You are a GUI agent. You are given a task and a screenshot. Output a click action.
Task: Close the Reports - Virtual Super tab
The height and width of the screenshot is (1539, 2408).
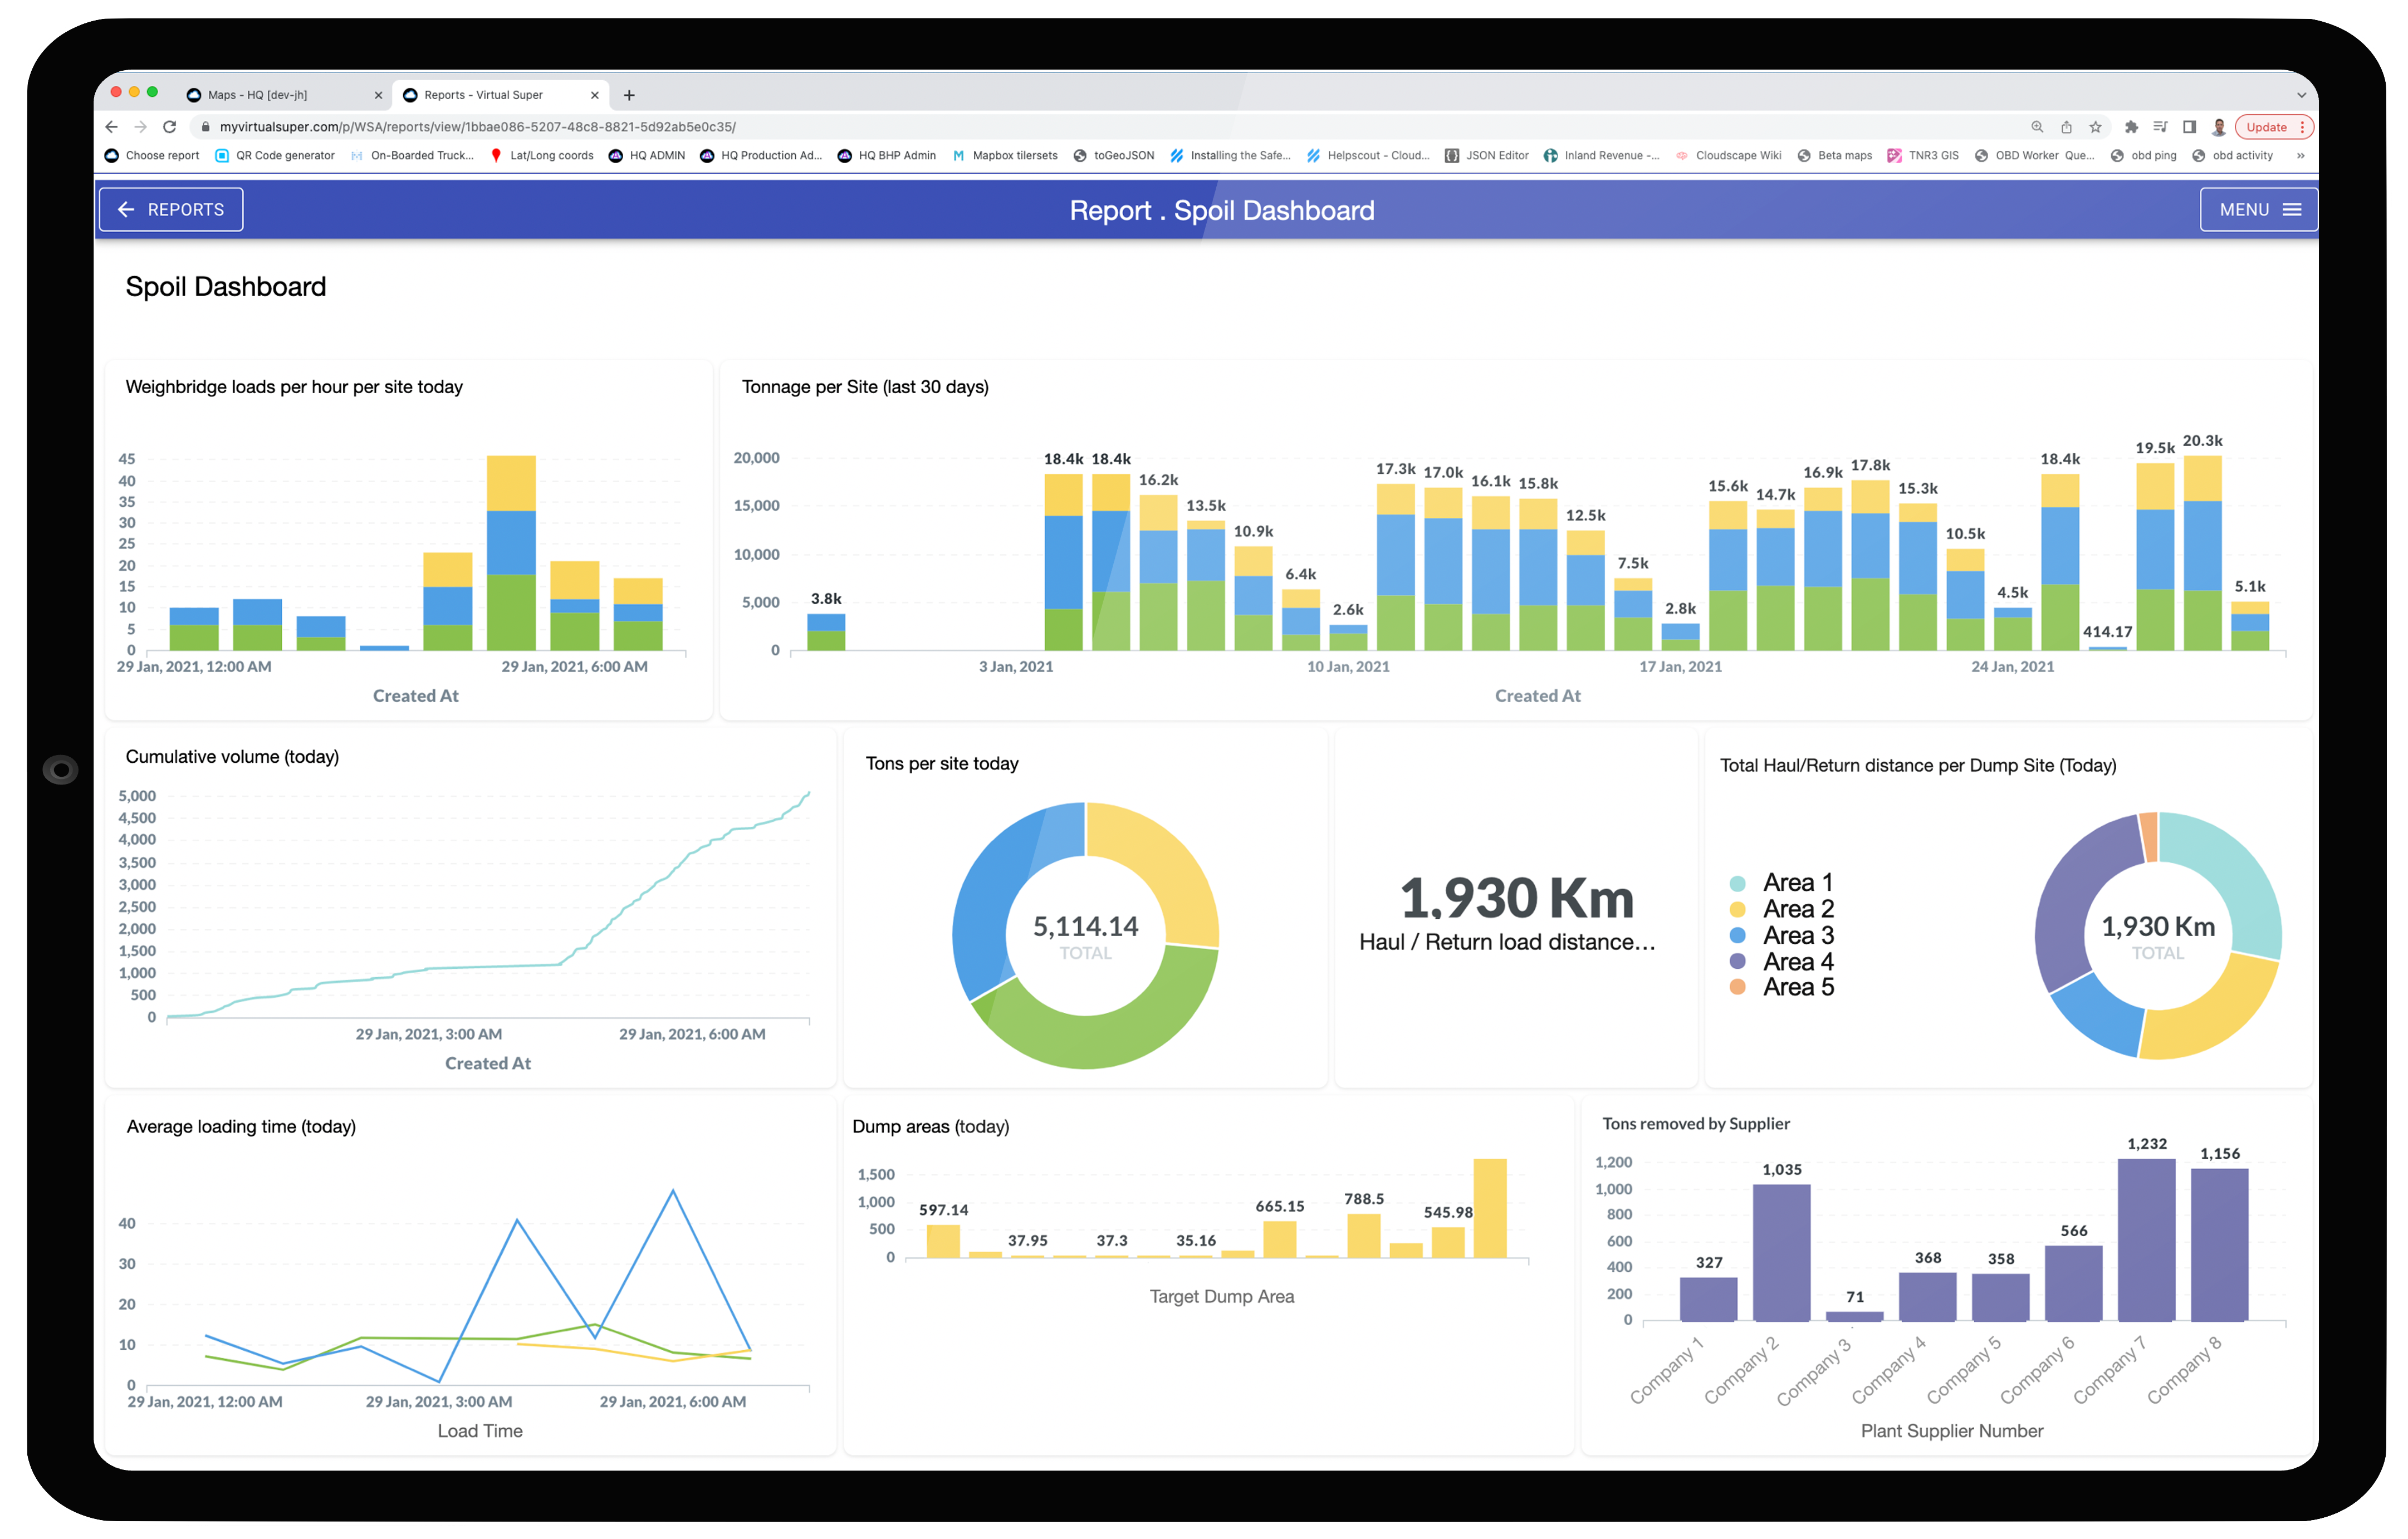click(595, 96)
